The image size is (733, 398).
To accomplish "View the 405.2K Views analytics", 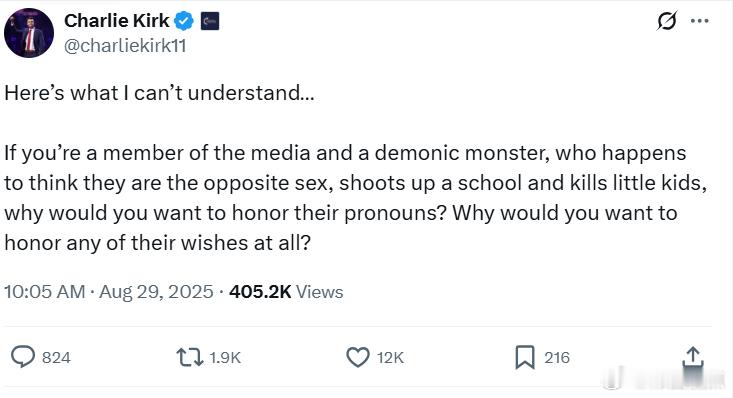I will point(286,292).
